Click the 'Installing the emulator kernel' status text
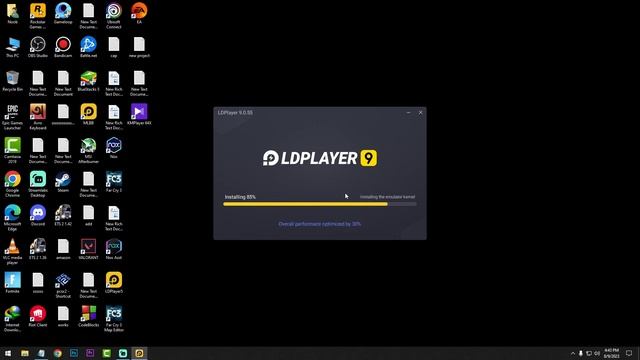Screen dimensions: 640x360 tap(387, 197)
